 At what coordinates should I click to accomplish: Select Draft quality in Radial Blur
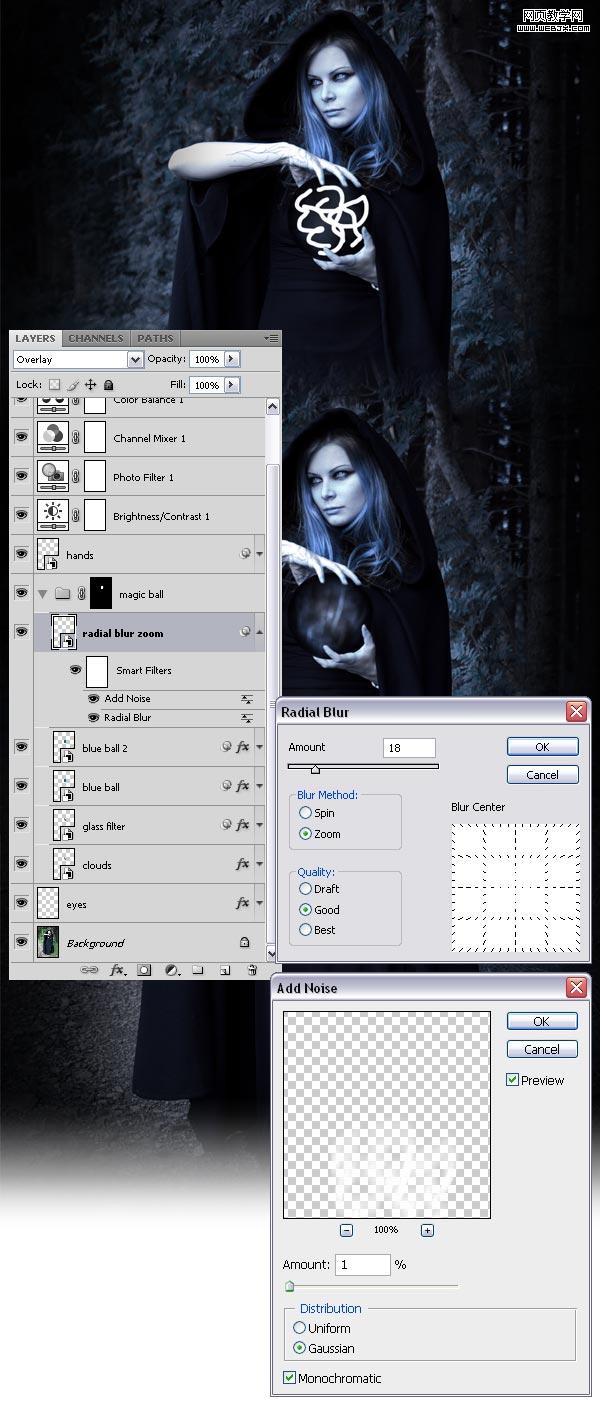point(305,888)
